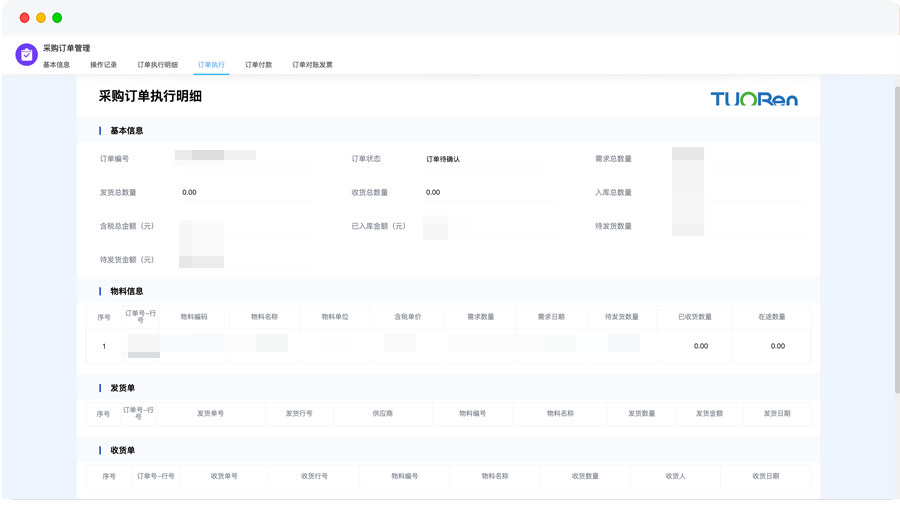Viewport: 900px width, 515px height.
Task: Click row 1 index in 物料信息 table
Action: (x=104, y=346)
